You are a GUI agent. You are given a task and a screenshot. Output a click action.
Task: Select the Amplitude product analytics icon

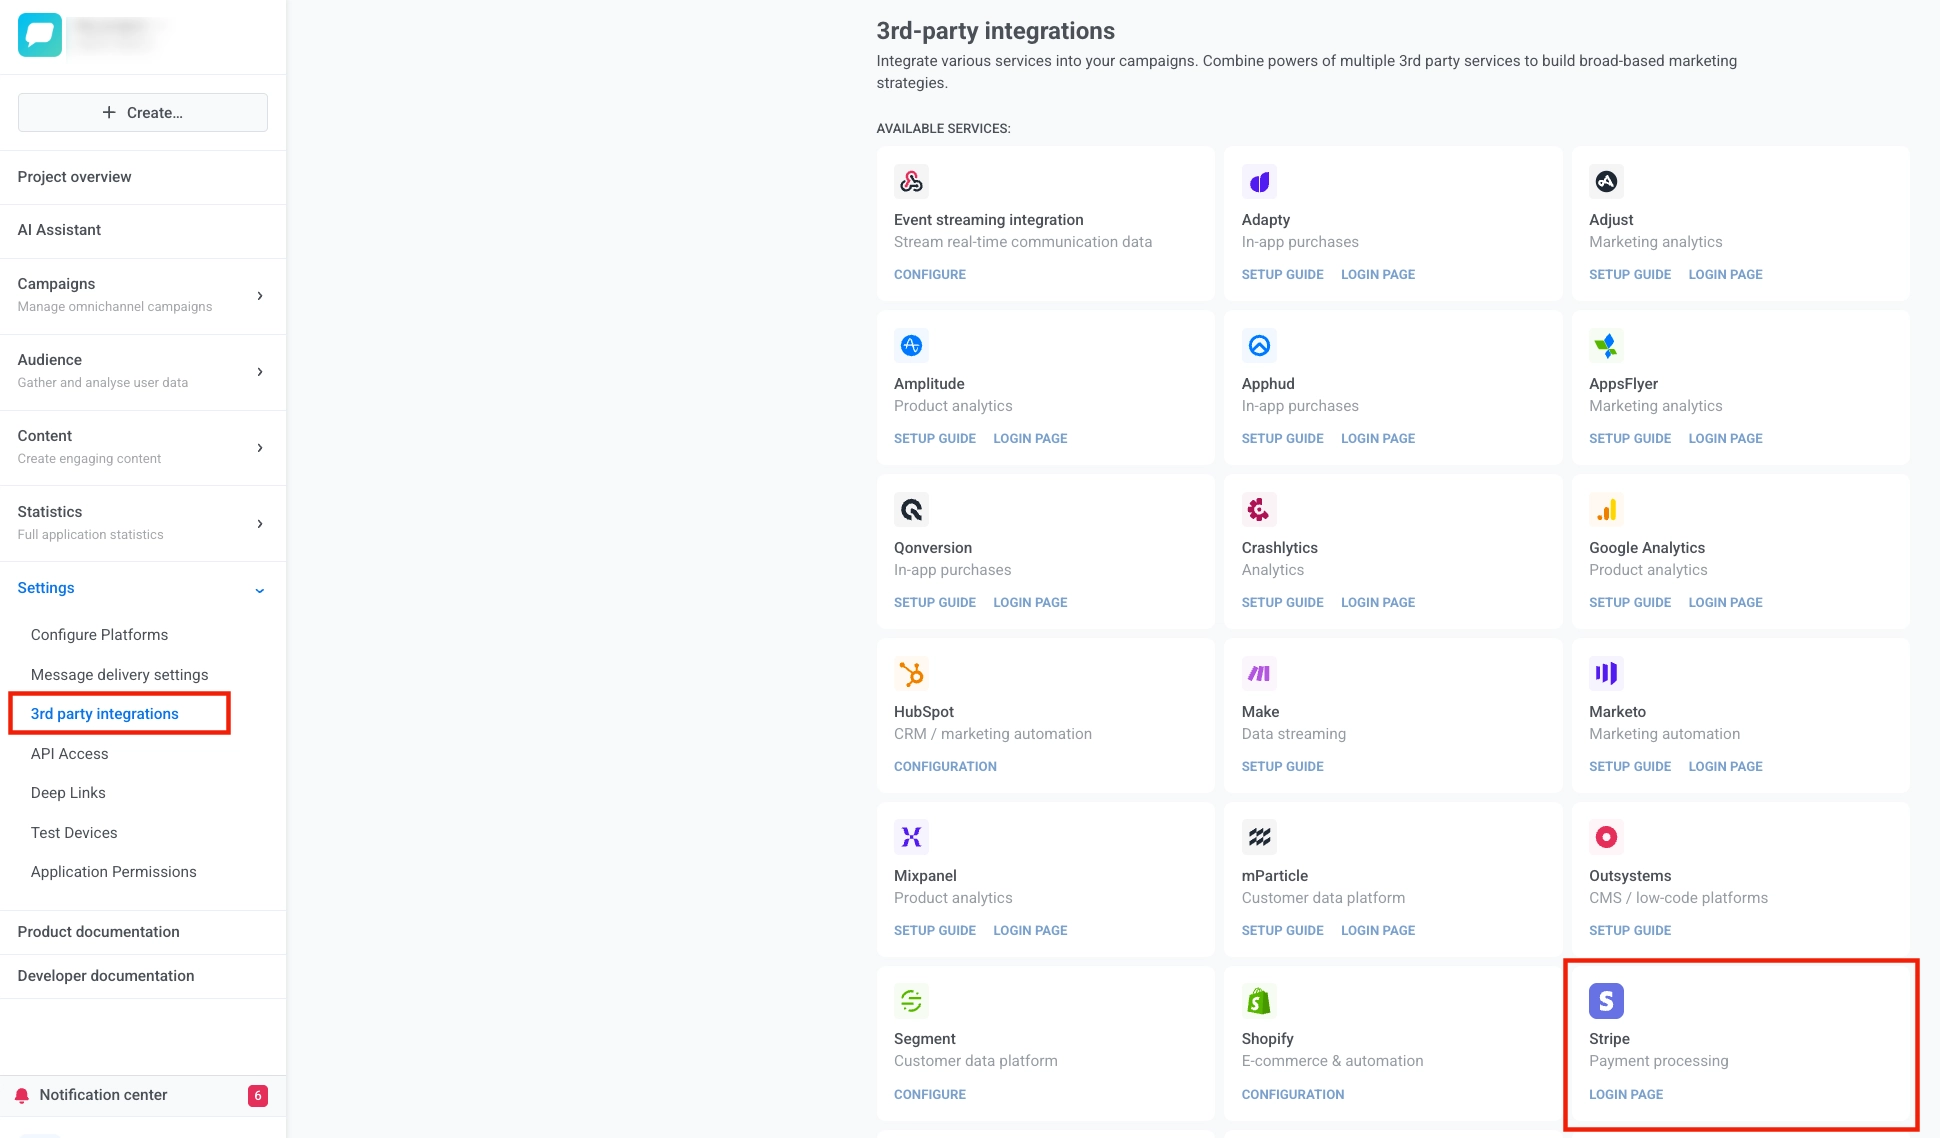pos(911,345)
